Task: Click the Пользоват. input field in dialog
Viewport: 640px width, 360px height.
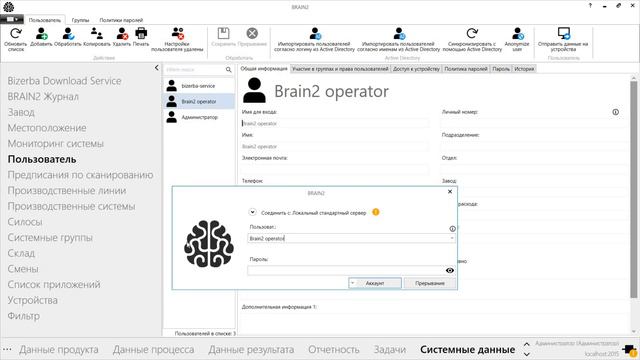Action: (348, 238)
